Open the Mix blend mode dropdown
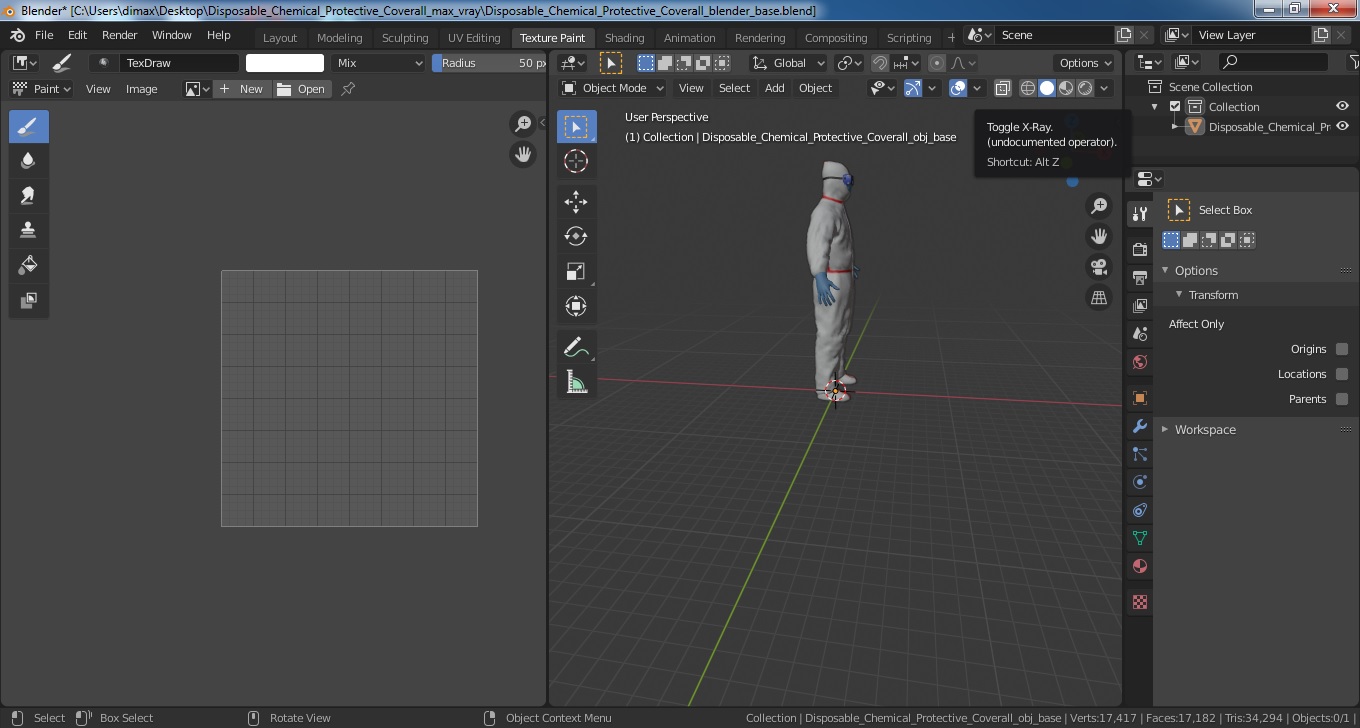The image size is (1360, 728). tap(380, 63)
